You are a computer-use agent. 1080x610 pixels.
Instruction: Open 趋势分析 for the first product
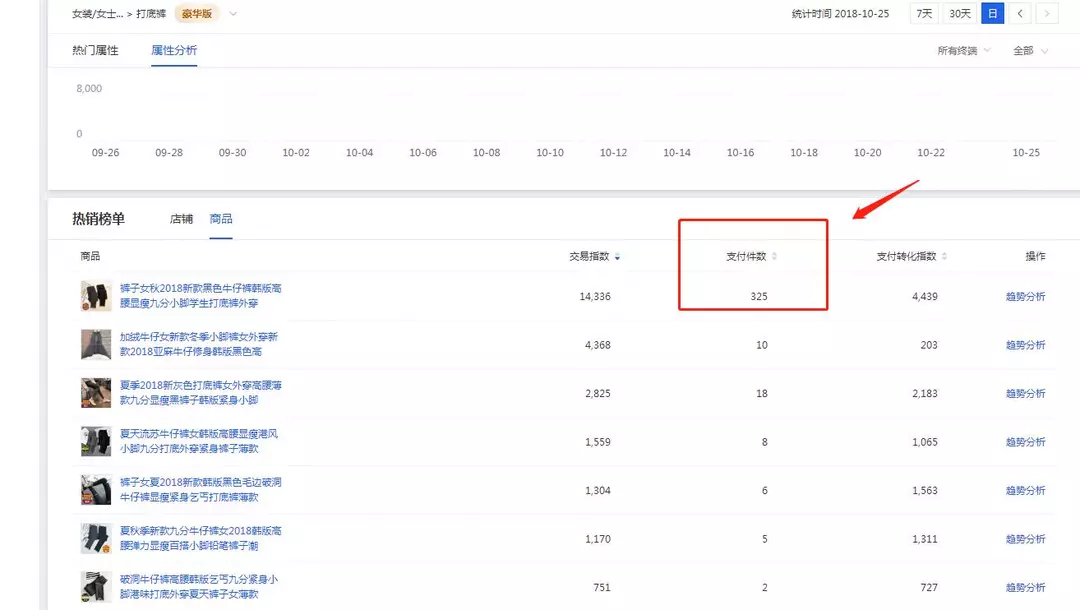pos(1025,296)
